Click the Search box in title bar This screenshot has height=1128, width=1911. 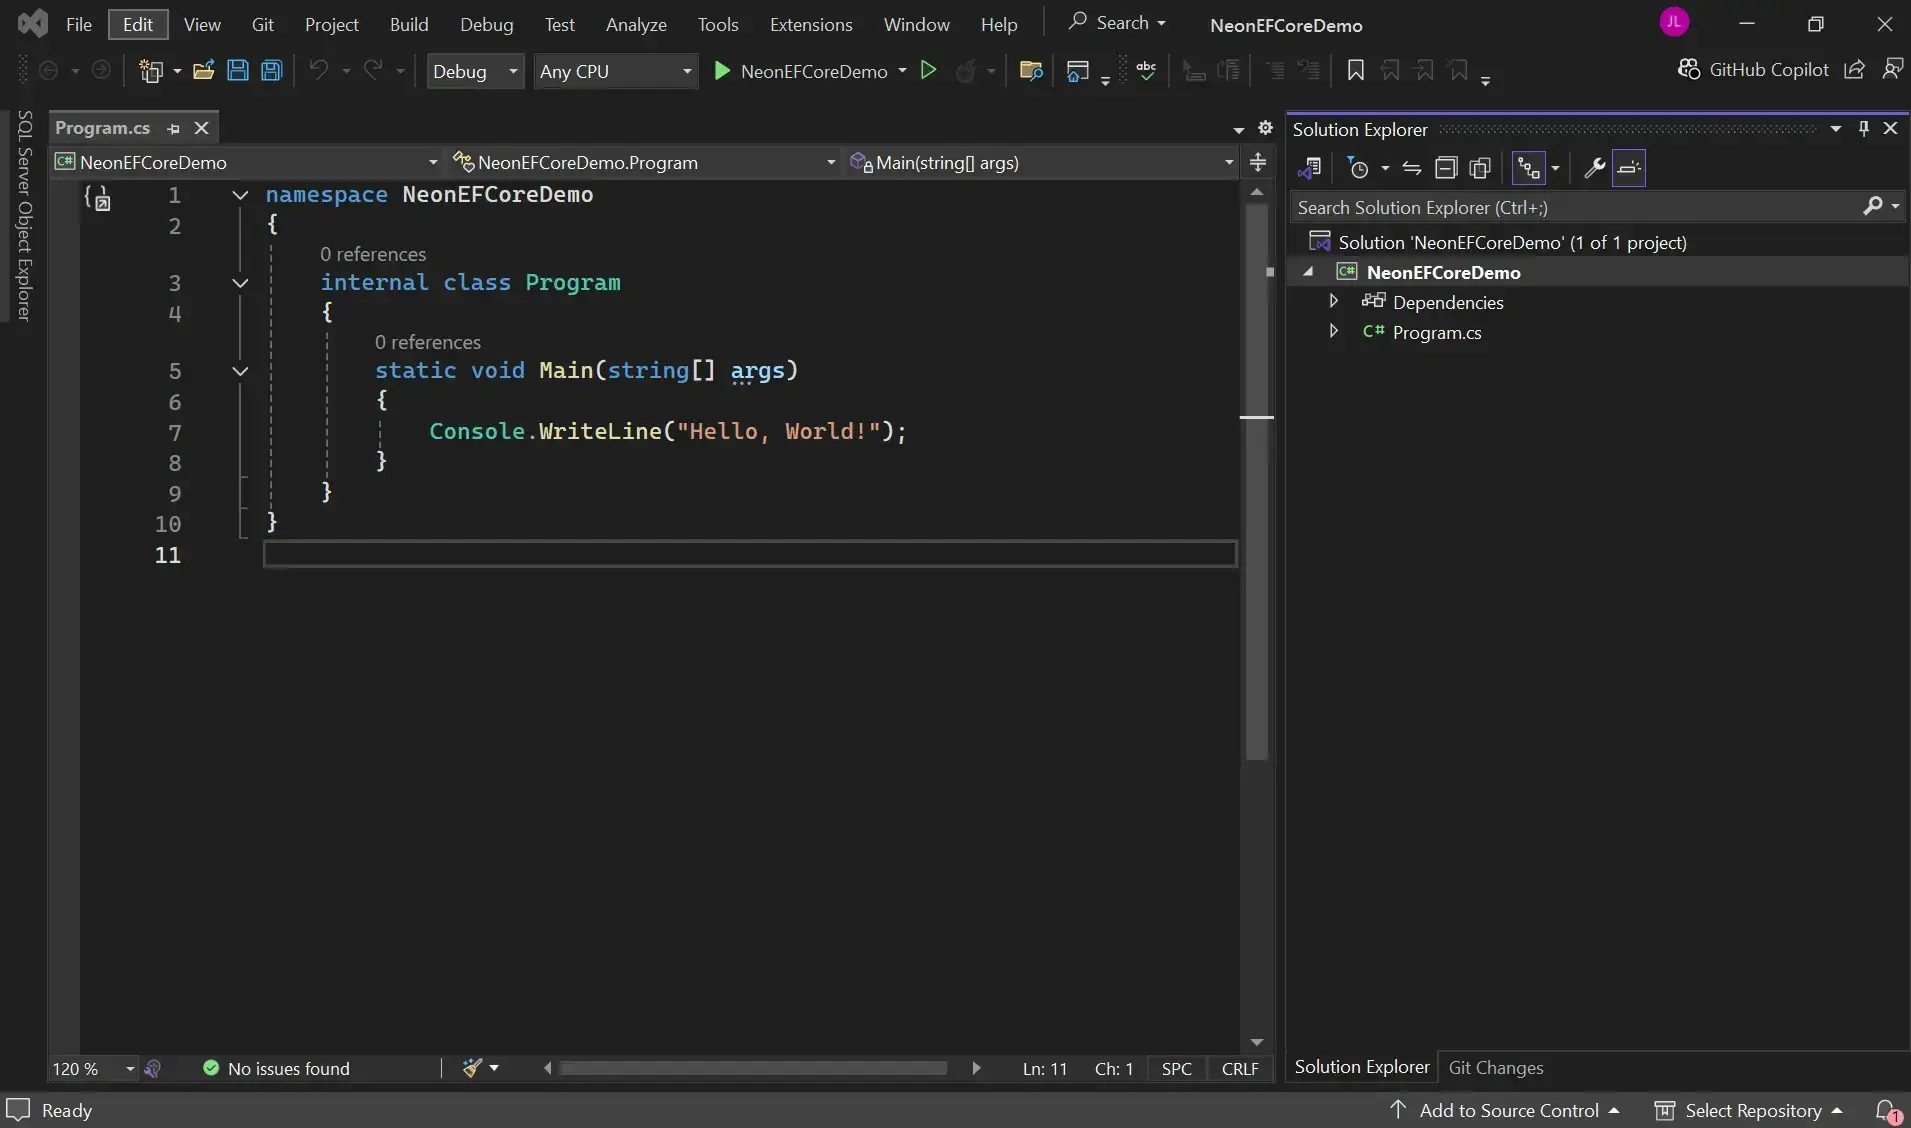1117,22
